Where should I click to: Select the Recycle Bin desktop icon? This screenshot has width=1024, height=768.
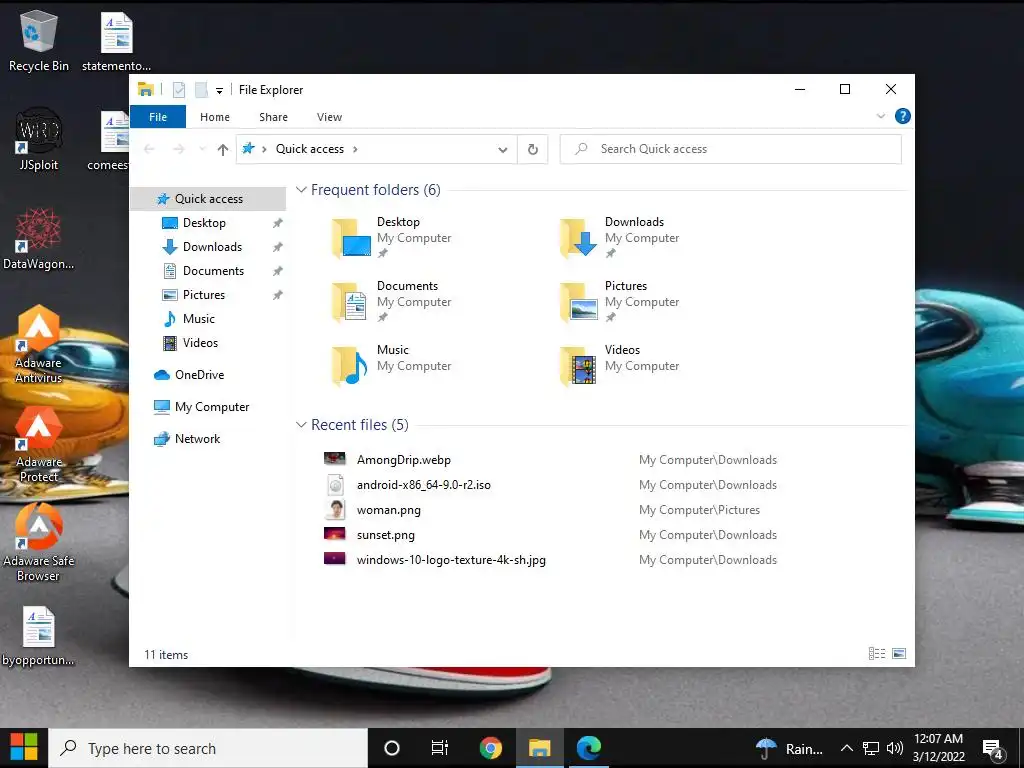[39, 40]
